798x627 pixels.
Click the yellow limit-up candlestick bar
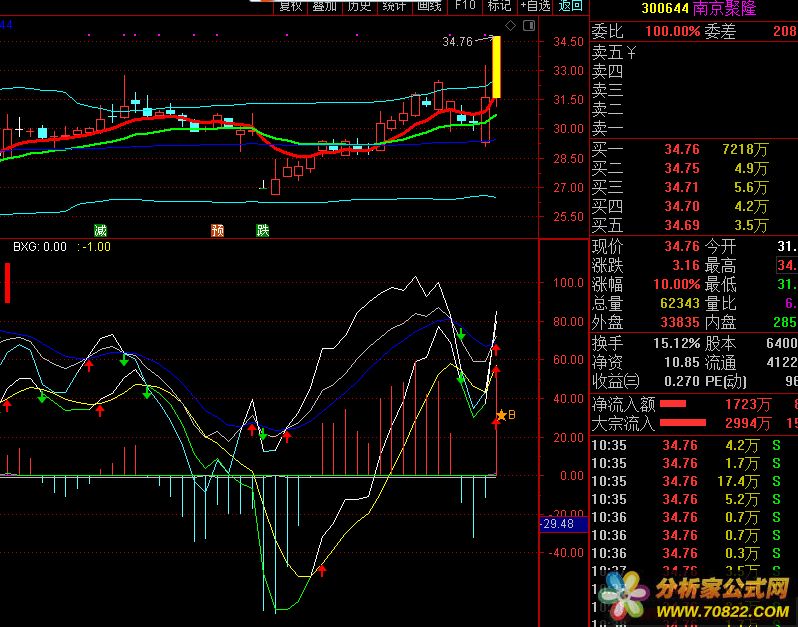click(497, 67)
